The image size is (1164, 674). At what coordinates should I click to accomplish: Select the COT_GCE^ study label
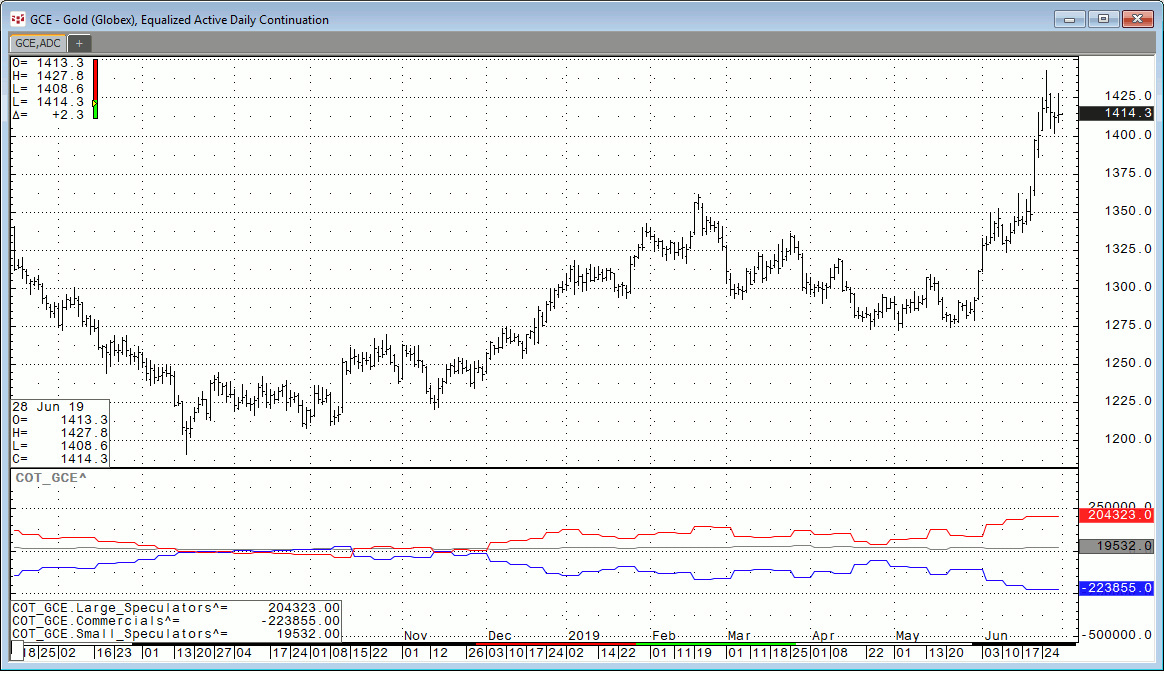point(50,478)
